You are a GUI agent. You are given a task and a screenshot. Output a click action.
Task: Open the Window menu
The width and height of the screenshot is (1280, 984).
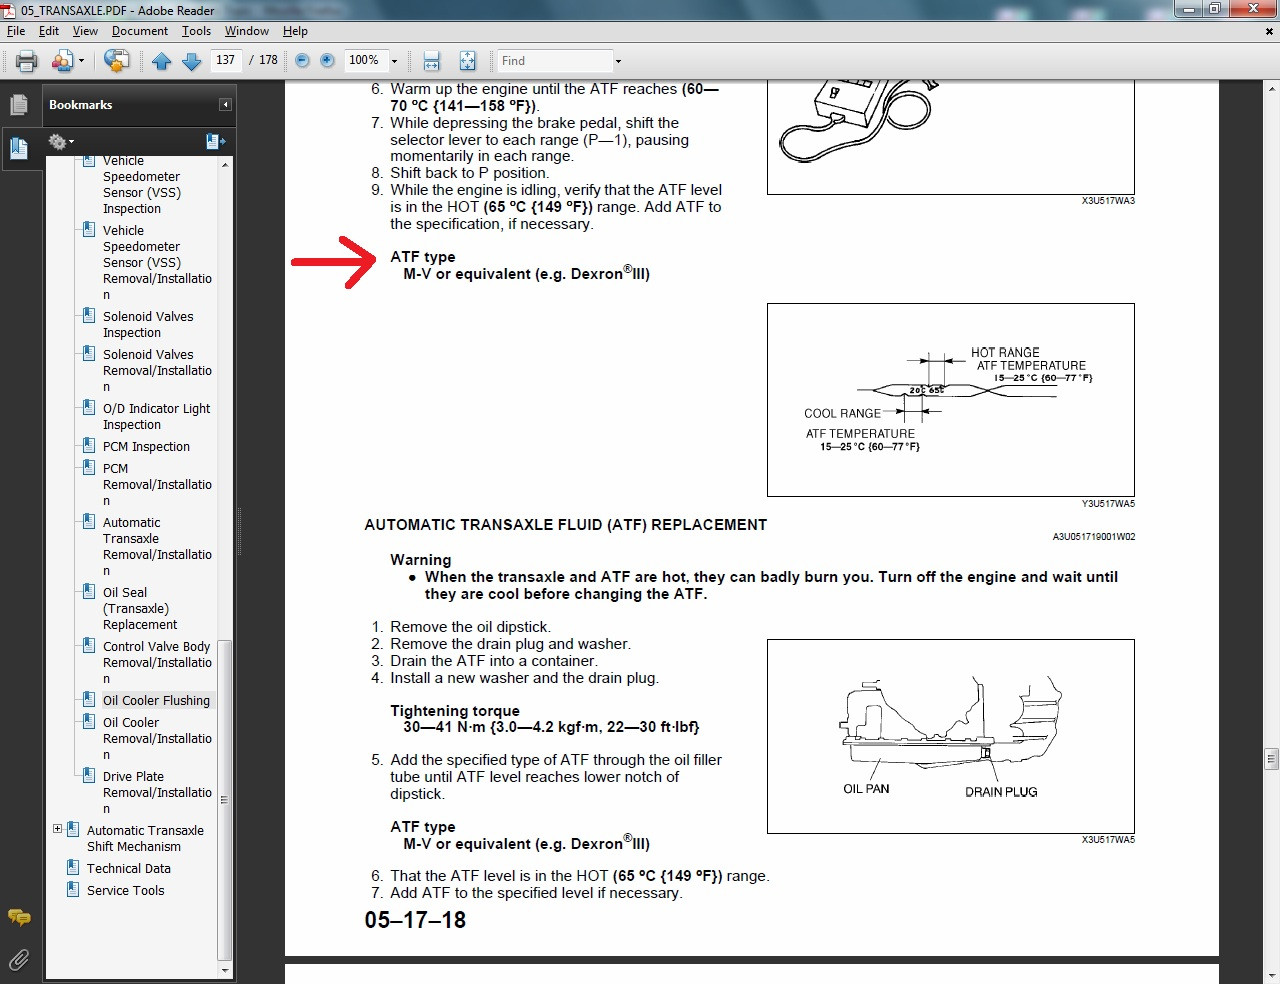[247, 31]
